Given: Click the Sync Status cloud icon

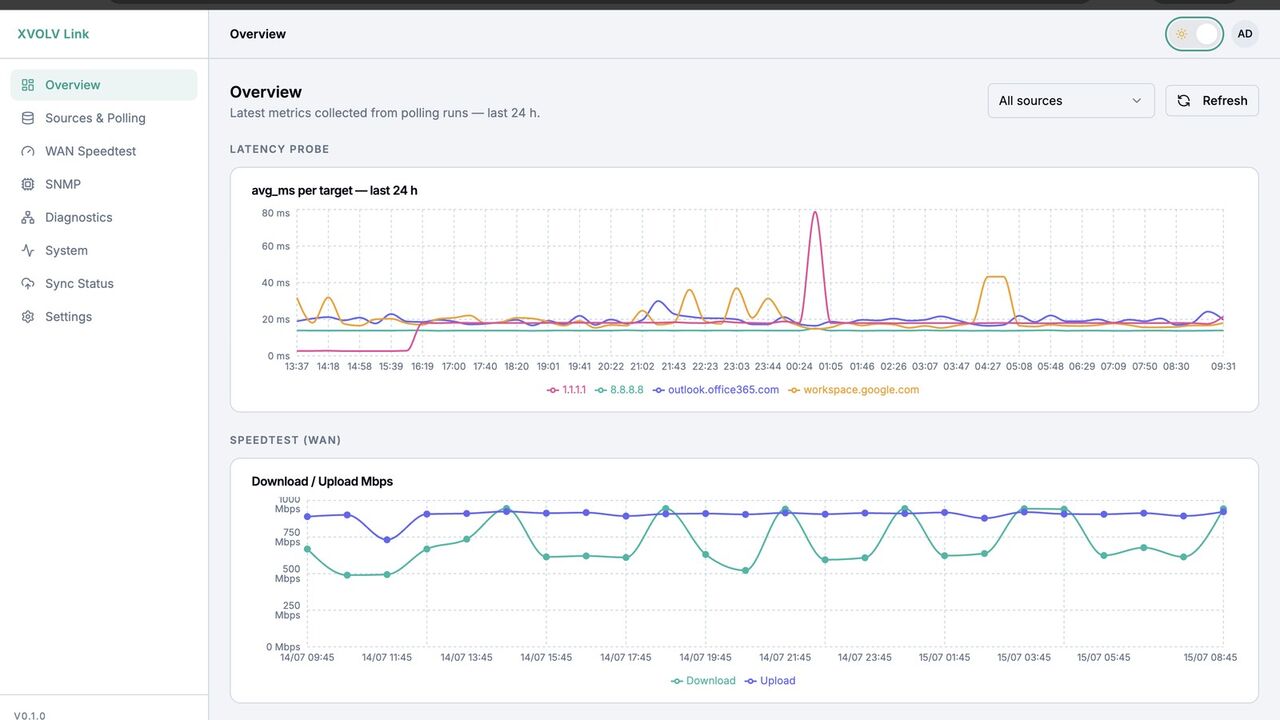Looking at the screenshot, I should [x=28, y=283].
